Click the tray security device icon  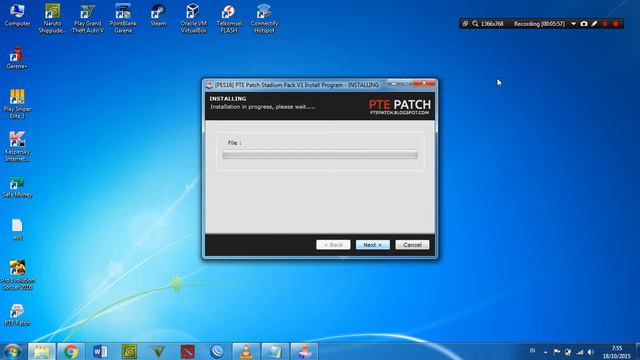[568, 352]
